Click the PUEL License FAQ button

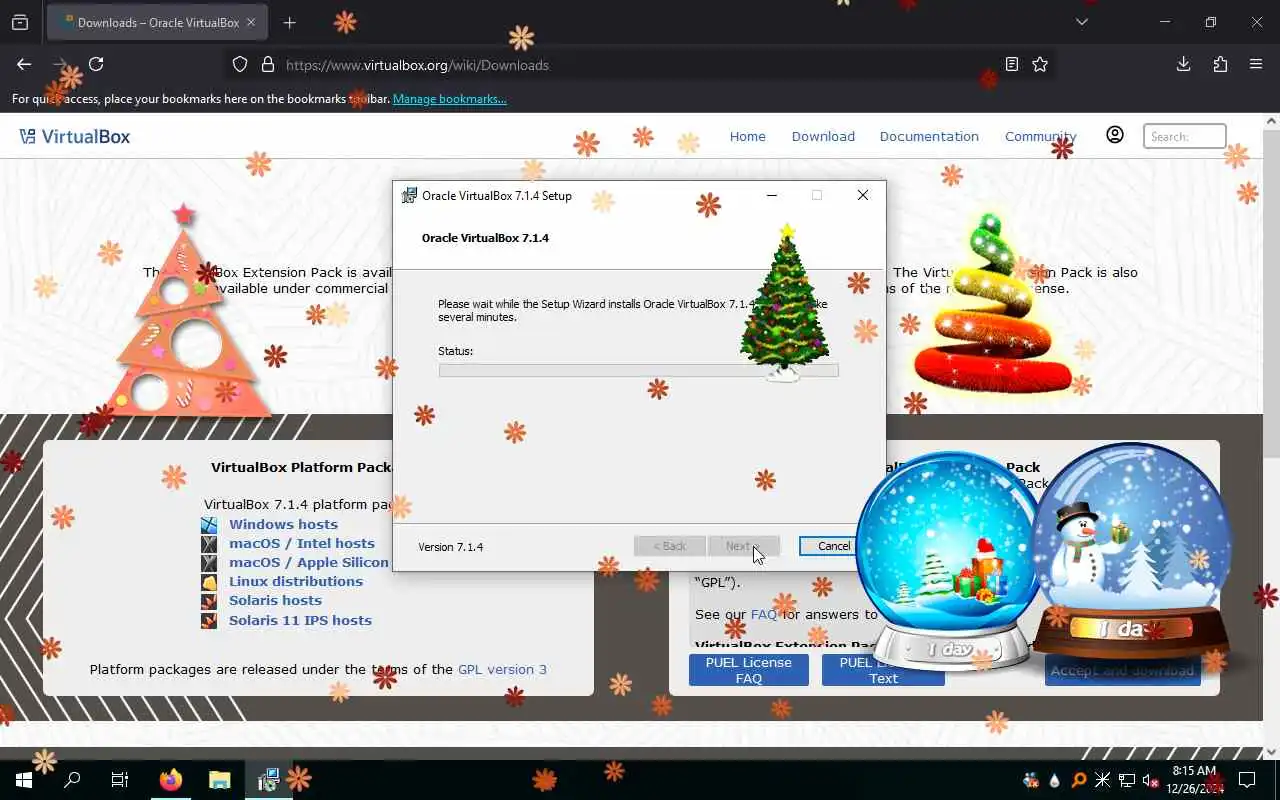point(748,670)
